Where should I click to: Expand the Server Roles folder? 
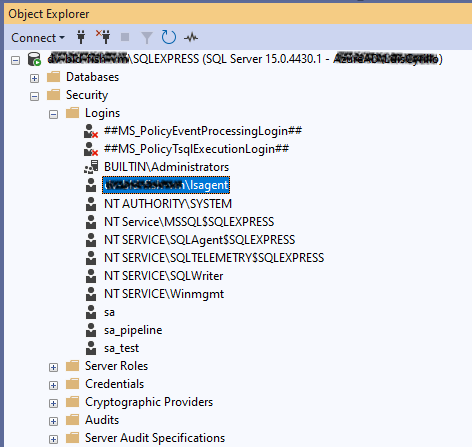(x=53, y=367)
